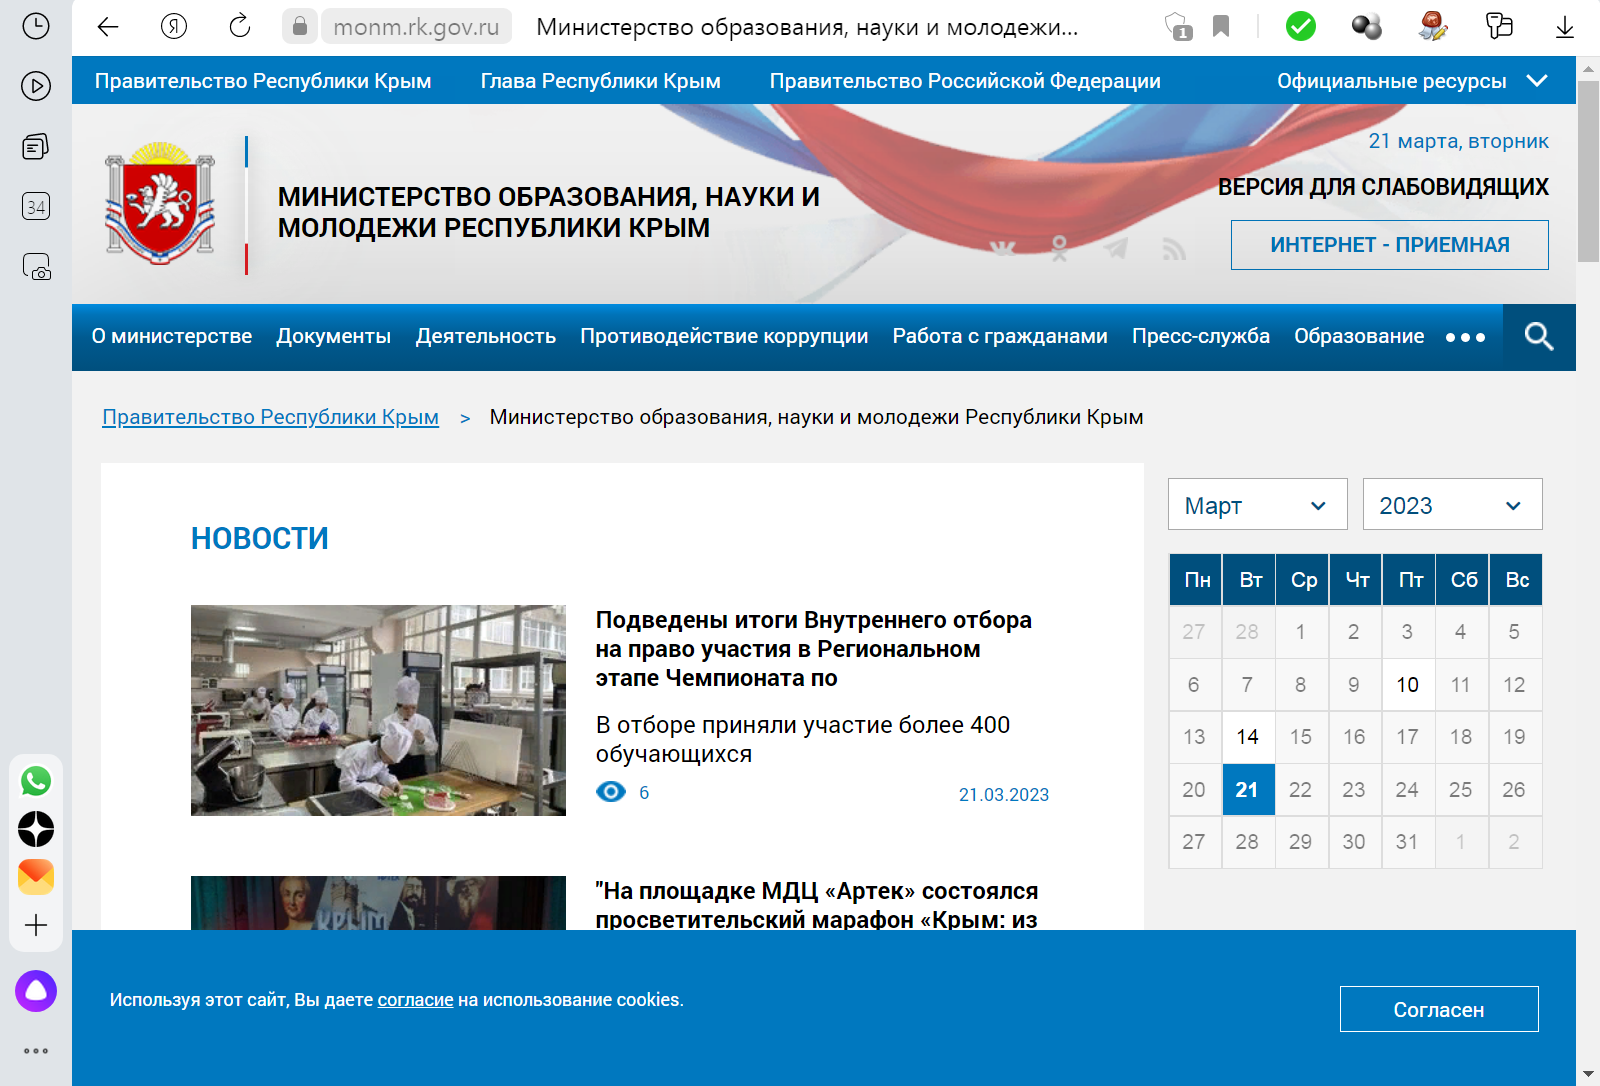Bookmark this page with bookmark icon

[x=1221, y=27]
